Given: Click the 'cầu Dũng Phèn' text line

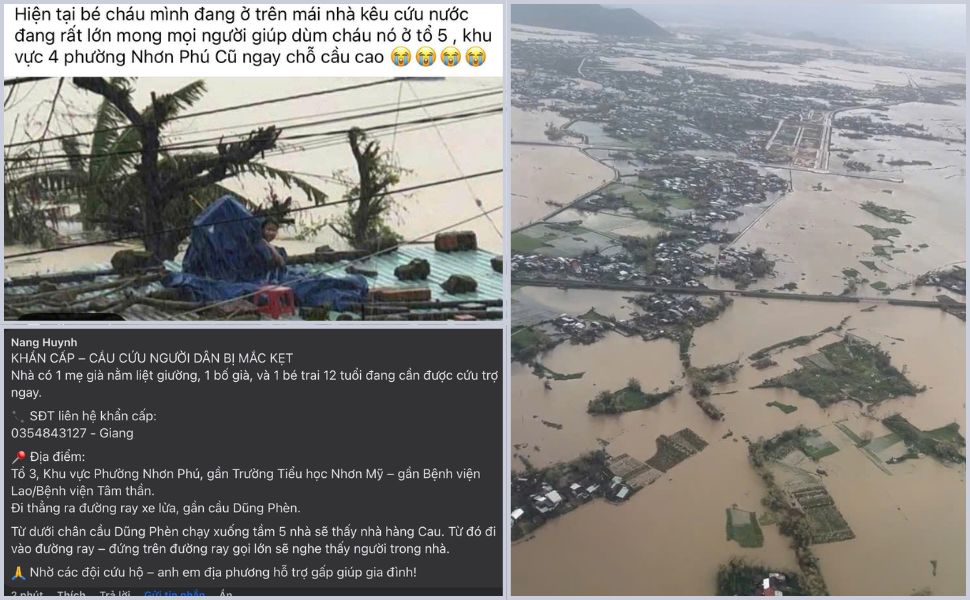Looking at the screenshot, I should tap(155, 508).
